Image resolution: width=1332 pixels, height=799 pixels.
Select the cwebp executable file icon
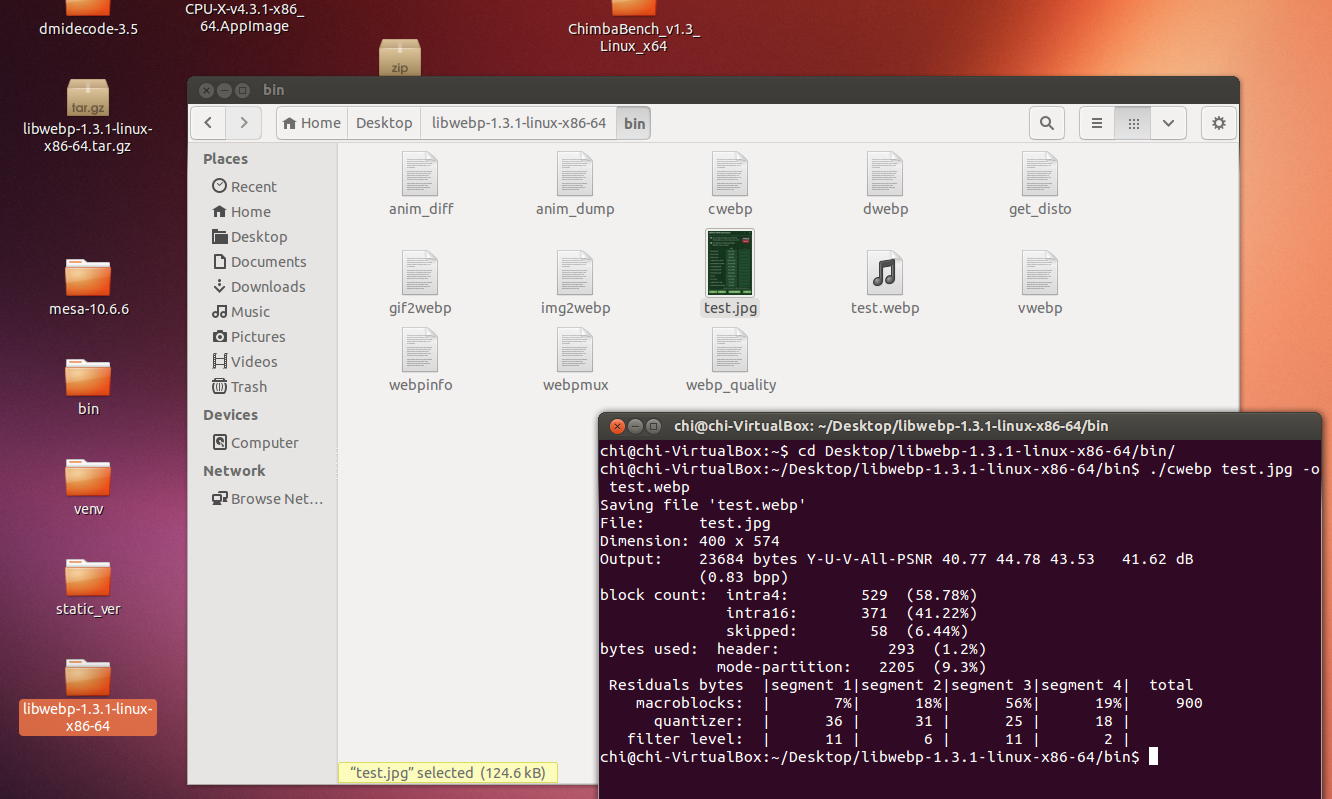coord(730,174)
